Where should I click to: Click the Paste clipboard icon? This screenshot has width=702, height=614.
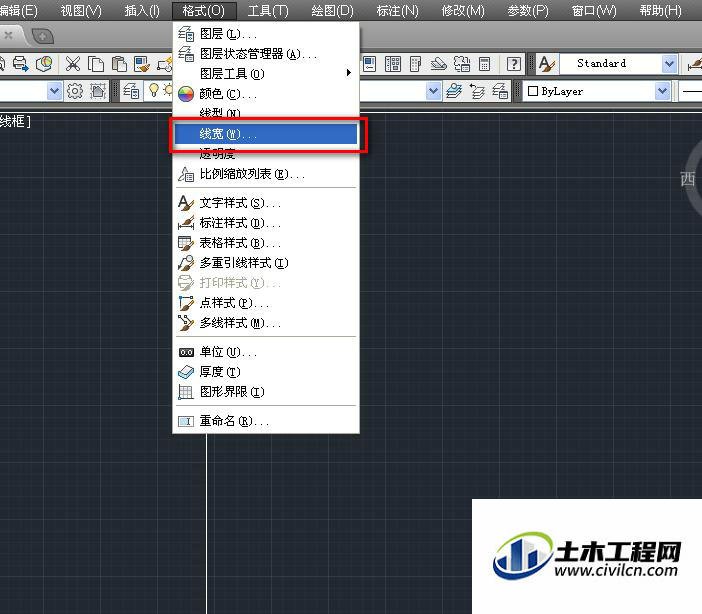[x=119, y=64]
